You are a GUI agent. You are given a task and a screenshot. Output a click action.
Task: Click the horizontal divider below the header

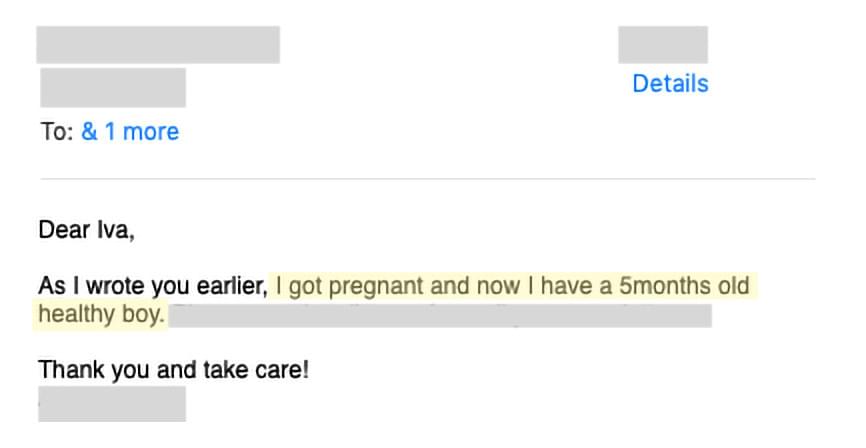(427, 179)
